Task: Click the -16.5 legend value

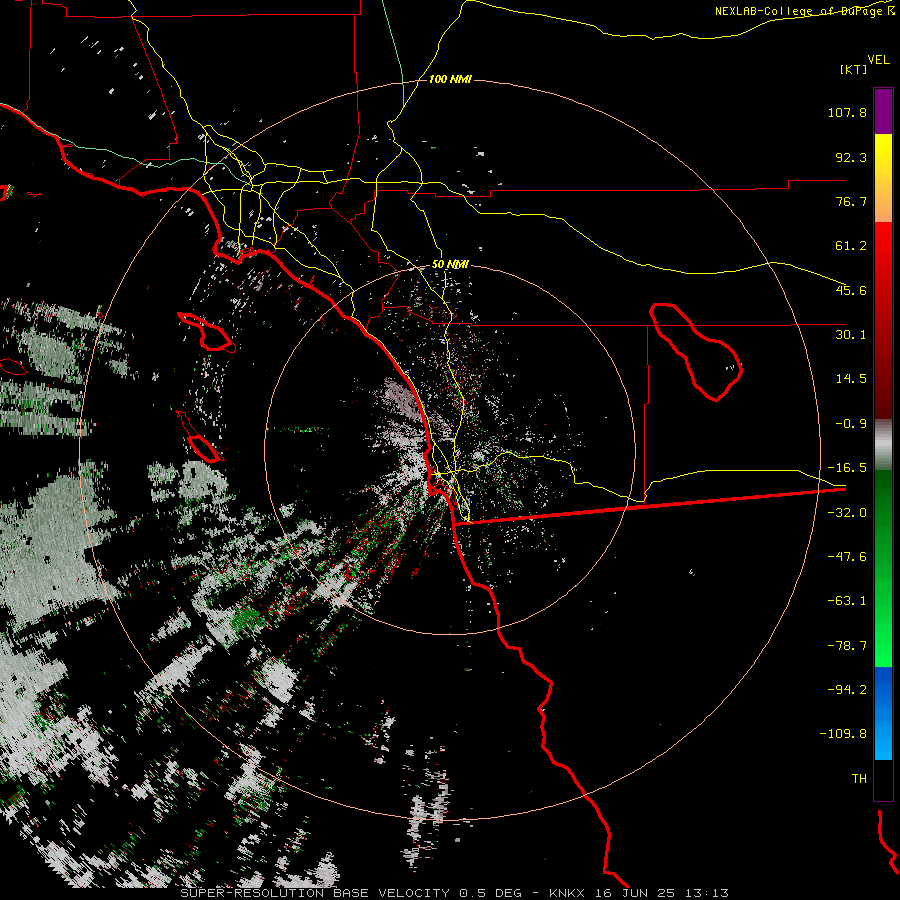Action: point(847,468)
